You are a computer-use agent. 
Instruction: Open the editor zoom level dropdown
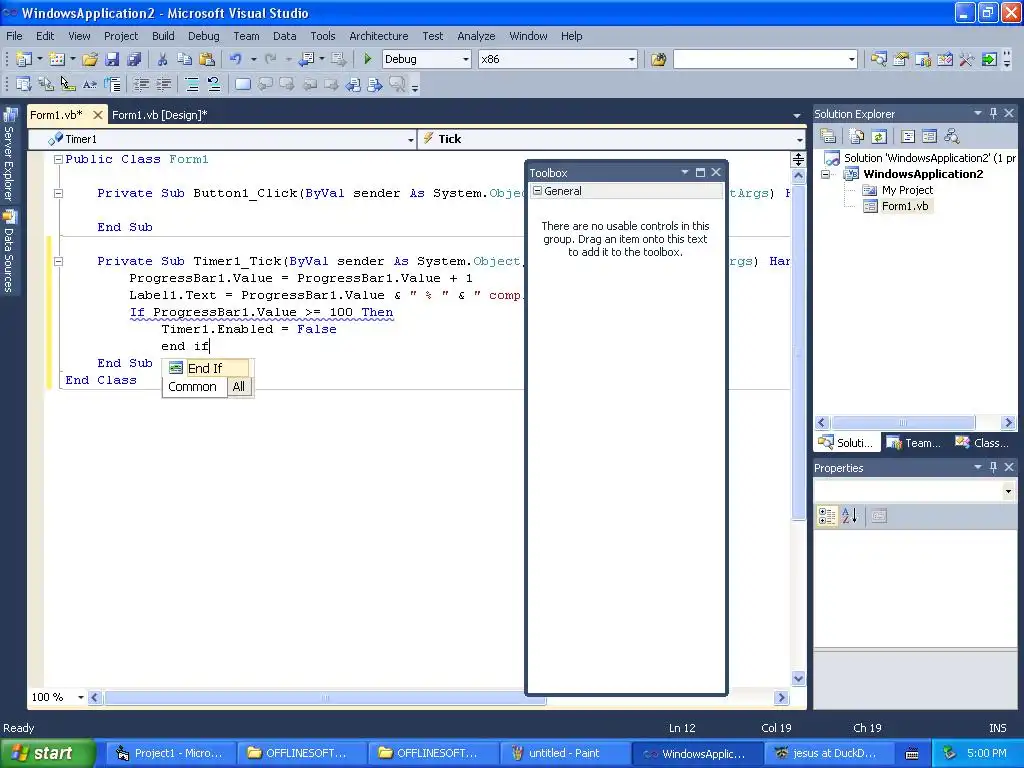tap(81, 697)
